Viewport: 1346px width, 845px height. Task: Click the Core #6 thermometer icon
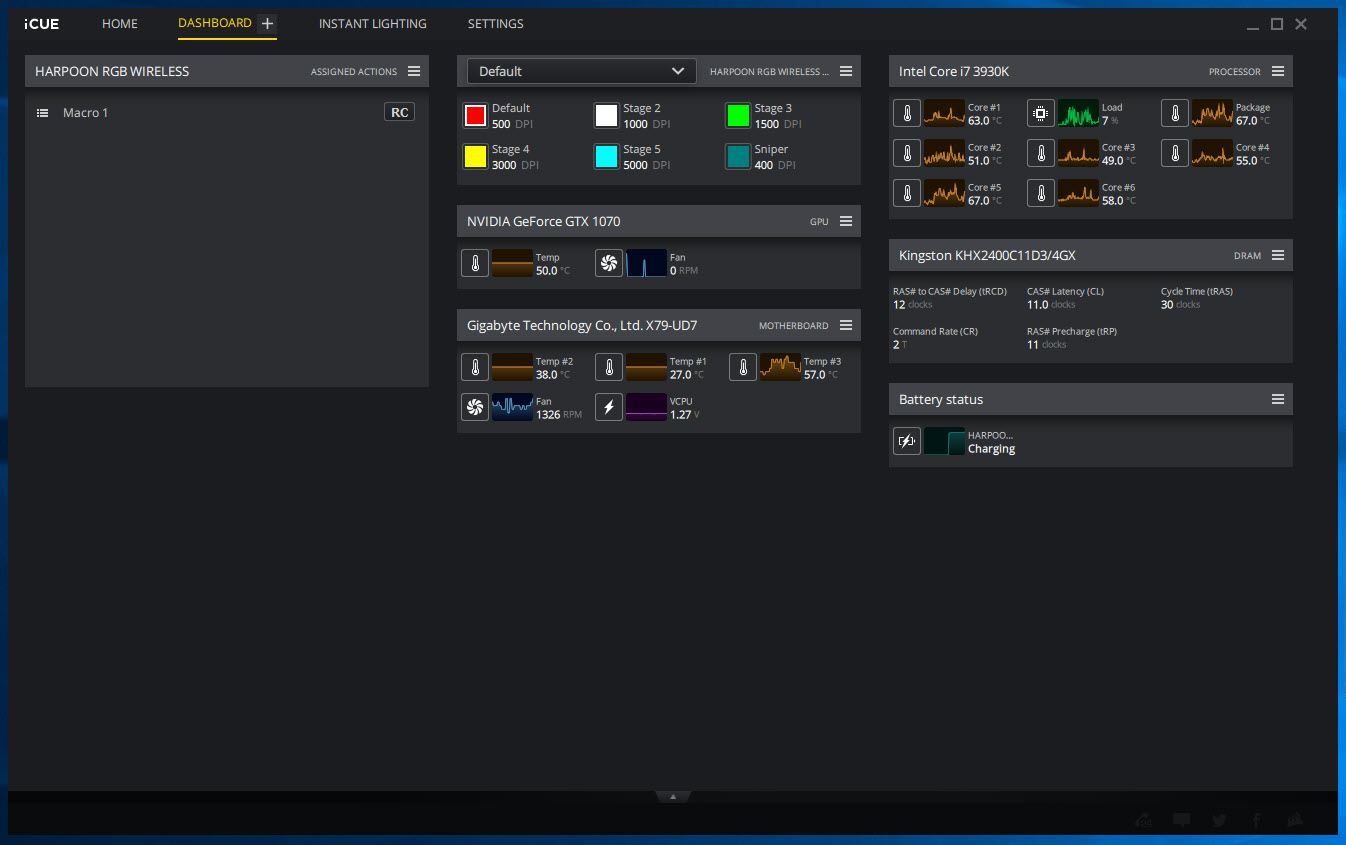click(x=1041, y=193)
